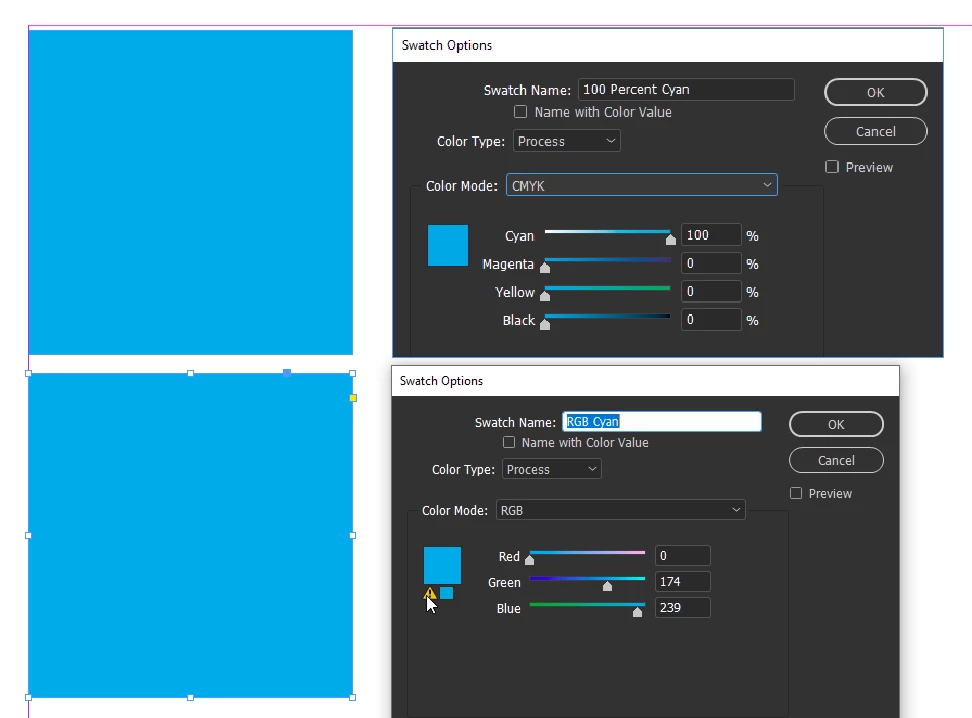
Task: Click the small in-gamut color swatch beside warning
Action: tap(446, 593)
